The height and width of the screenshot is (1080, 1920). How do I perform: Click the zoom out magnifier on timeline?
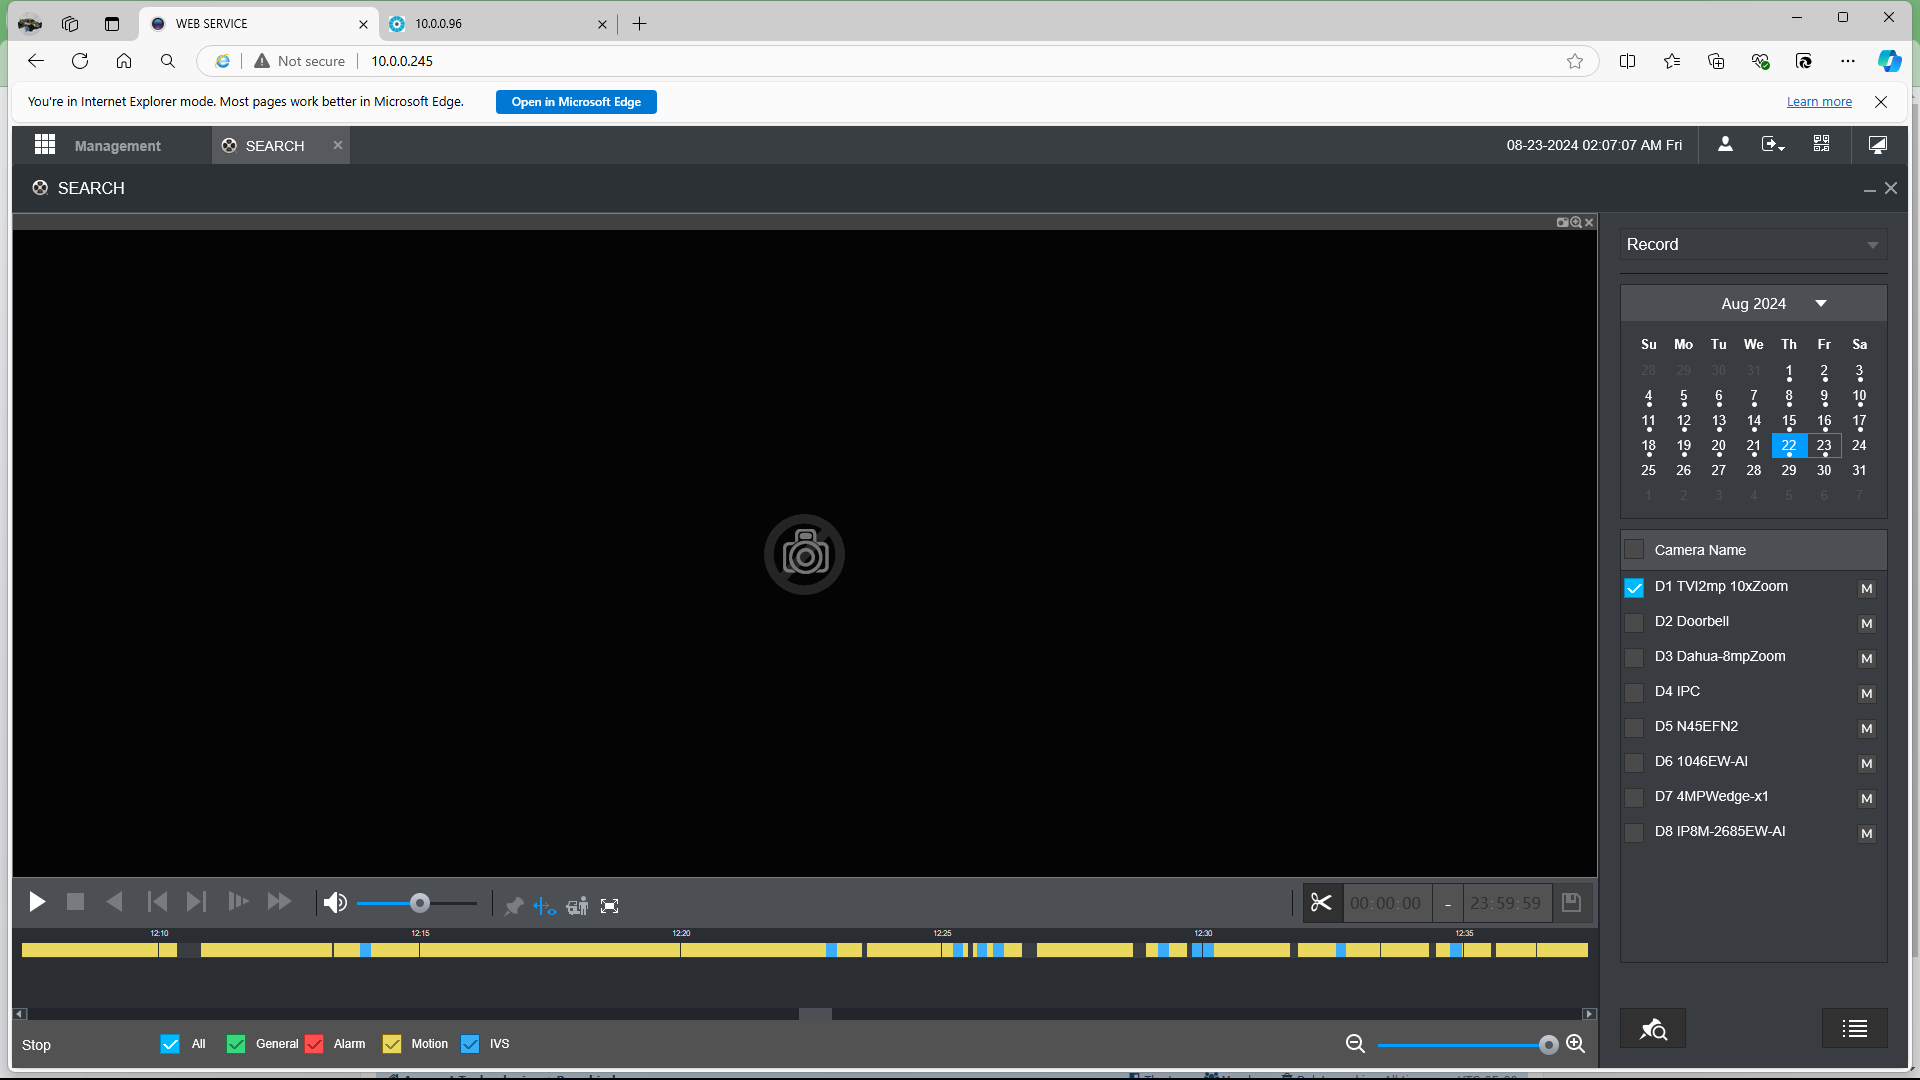[1355, 1044]
